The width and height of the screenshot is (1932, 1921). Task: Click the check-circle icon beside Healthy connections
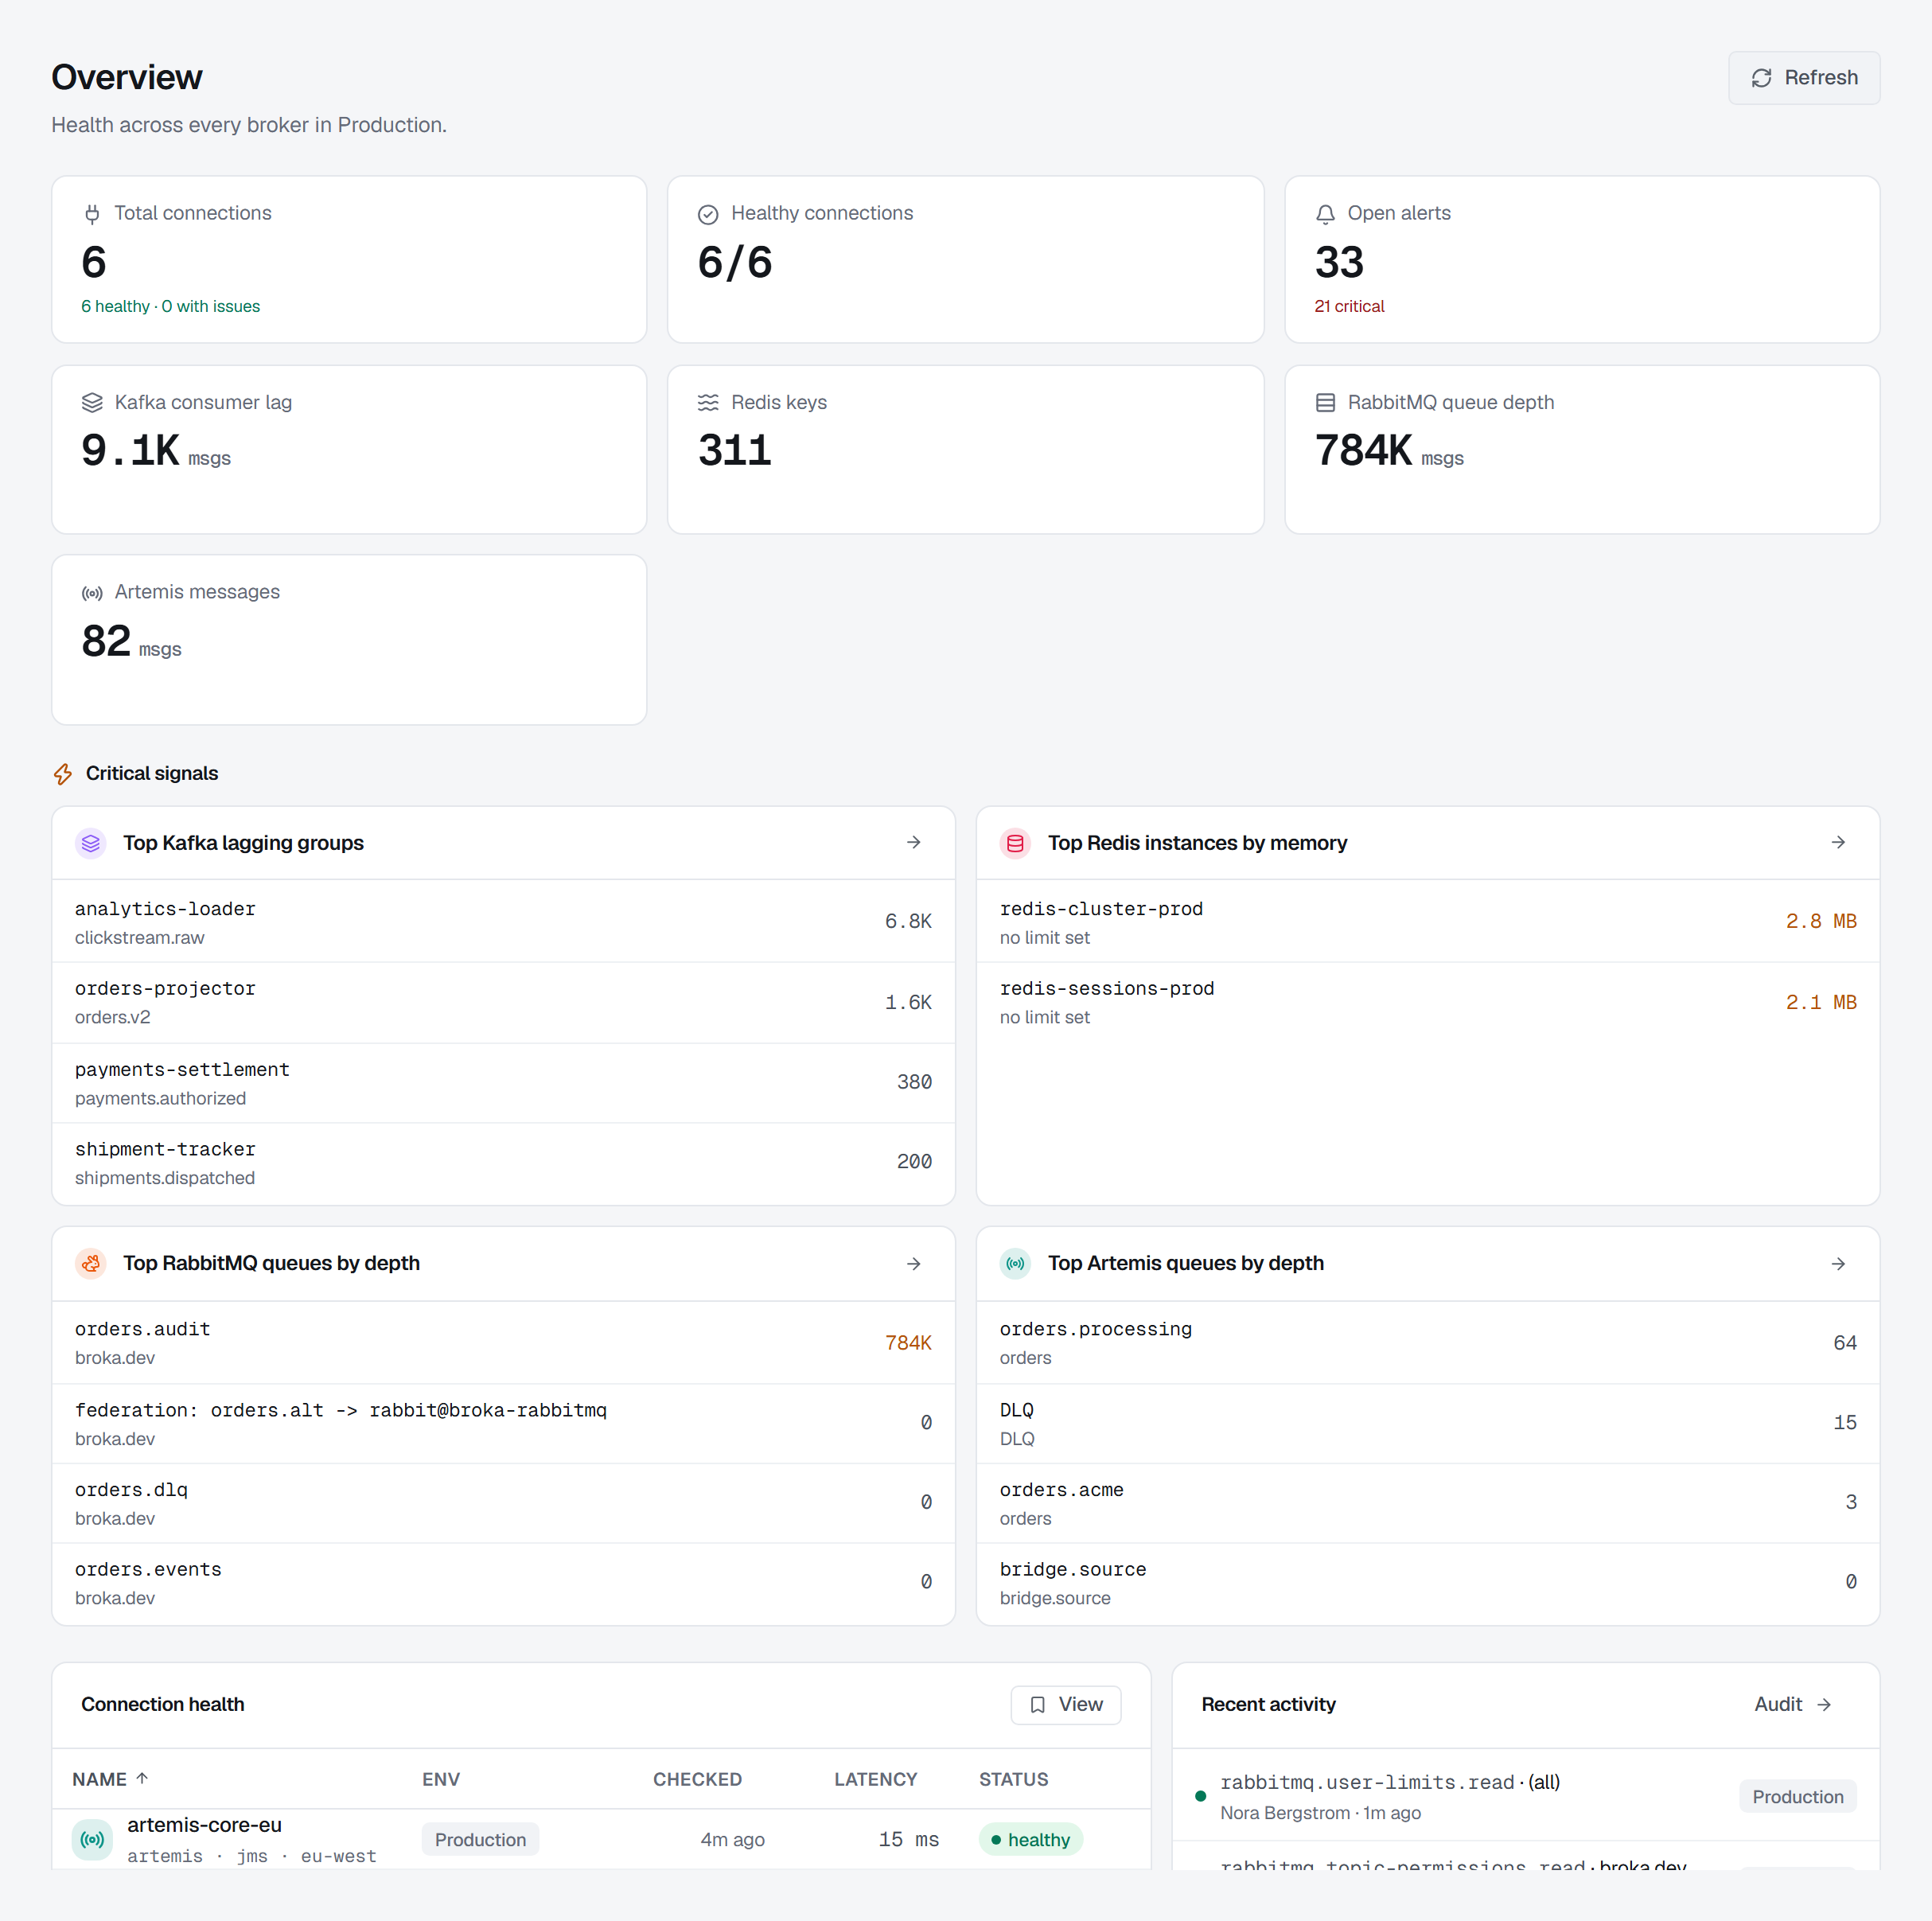(x=708, y=214)
